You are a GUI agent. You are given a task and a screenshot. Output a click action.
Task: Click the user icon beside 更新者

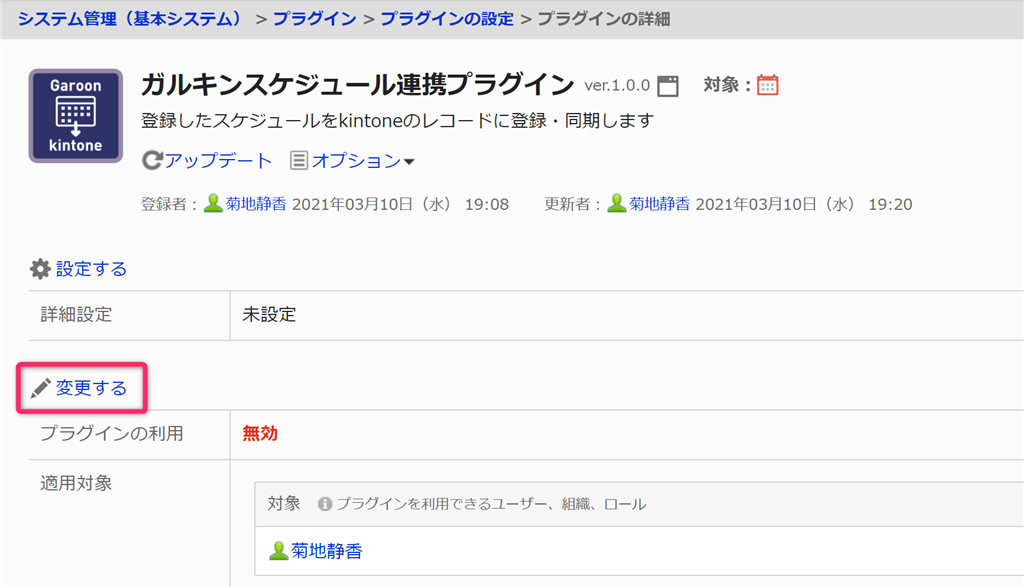616,204
